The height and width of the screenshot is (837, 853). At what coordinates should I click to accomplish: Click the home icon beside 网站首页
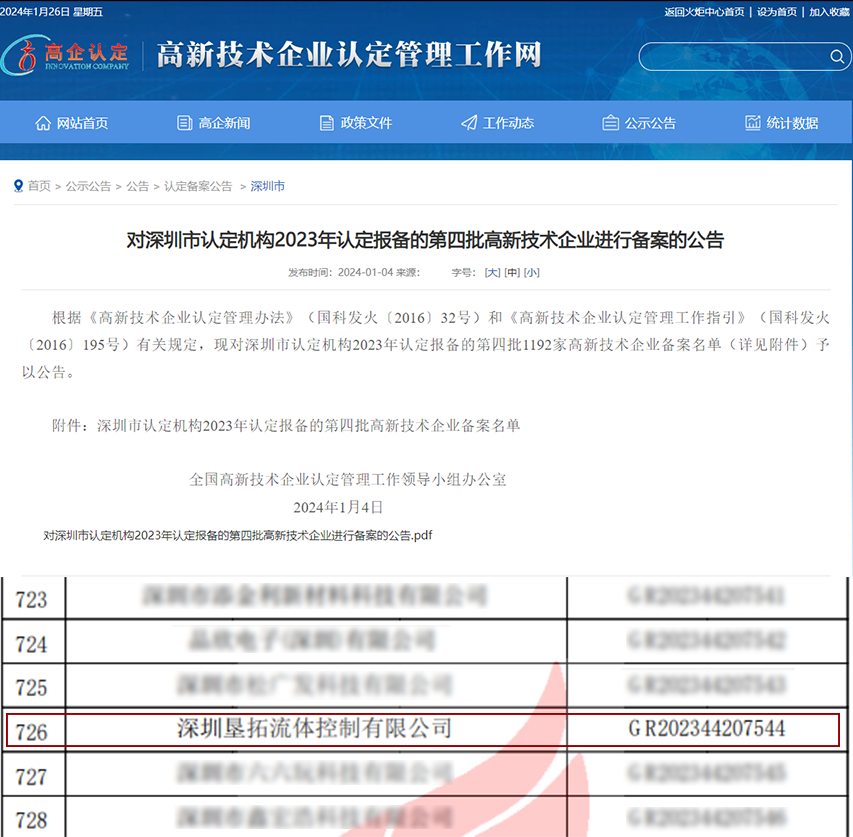point(43,123)
